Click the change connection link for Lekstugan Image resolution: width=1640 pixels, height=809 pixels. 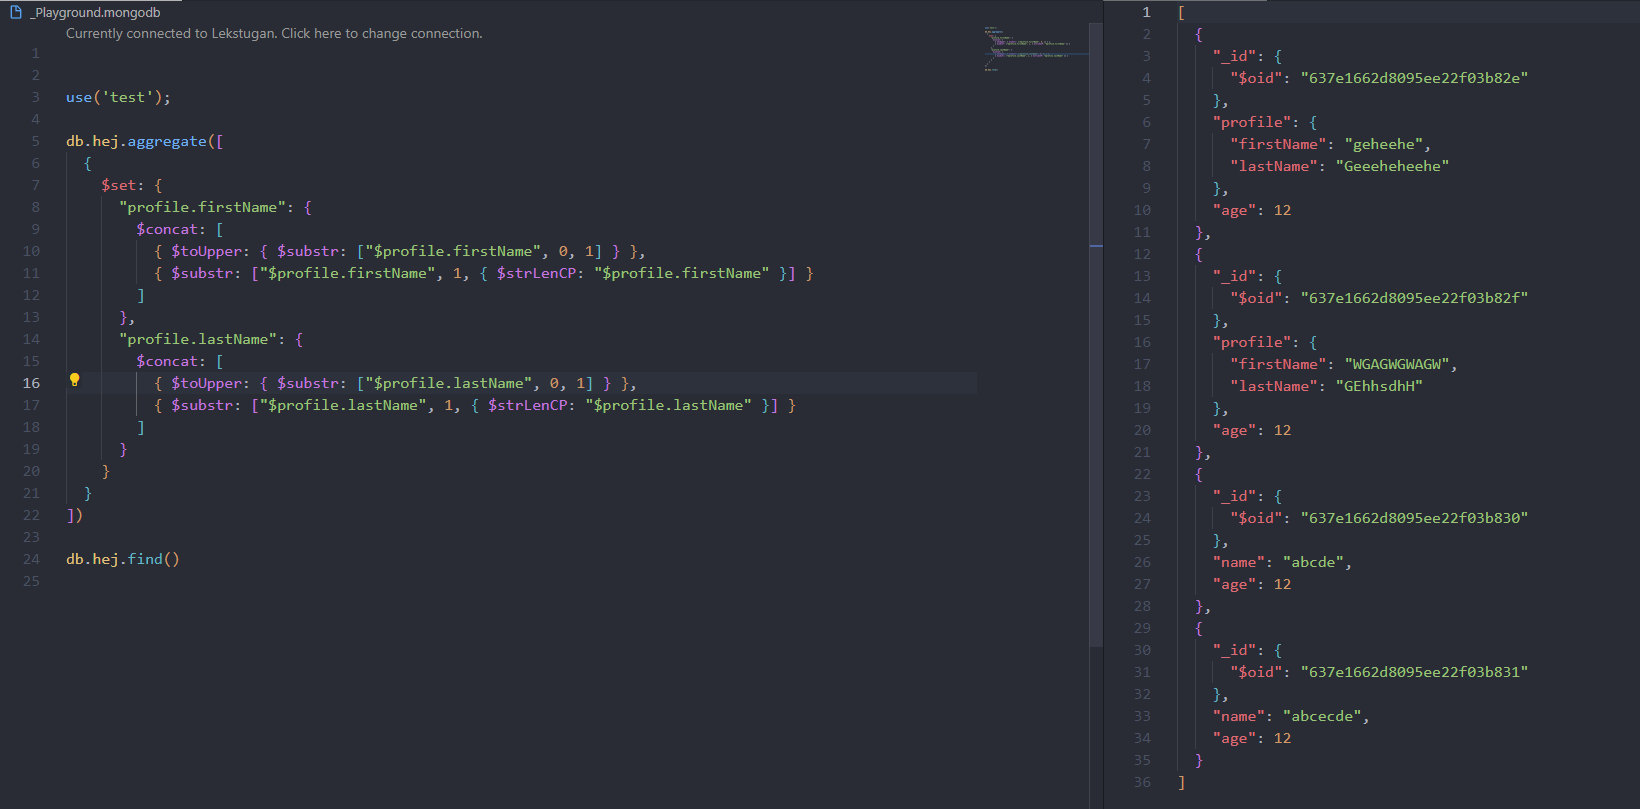click(x=273, y=33)
